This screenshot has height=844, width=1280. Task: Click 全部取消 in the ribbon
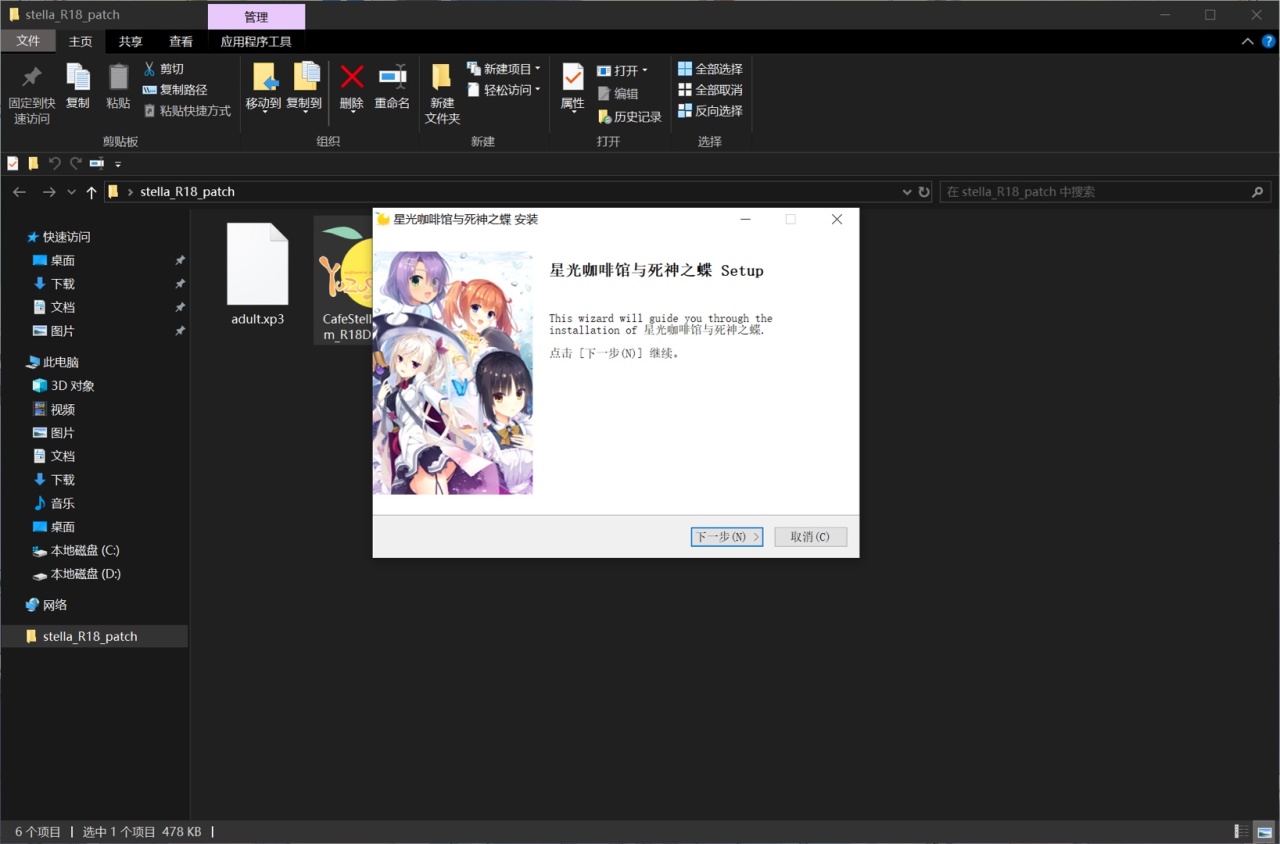(710, 90)
